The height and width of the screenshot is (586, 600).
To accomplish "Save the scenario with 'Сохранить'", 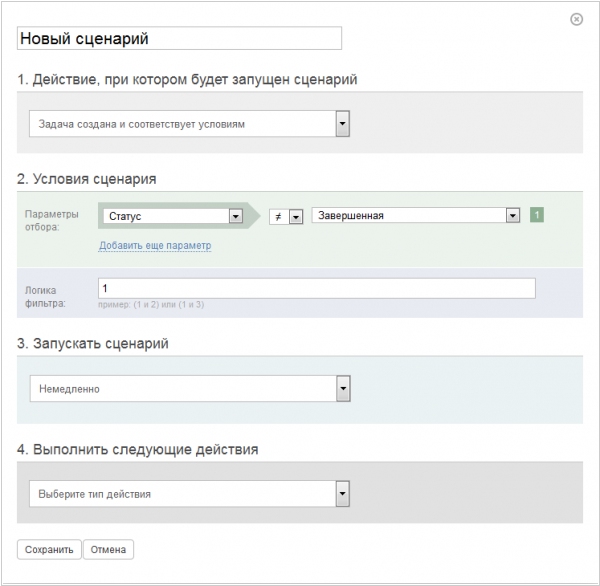I will tap(49, 550).
